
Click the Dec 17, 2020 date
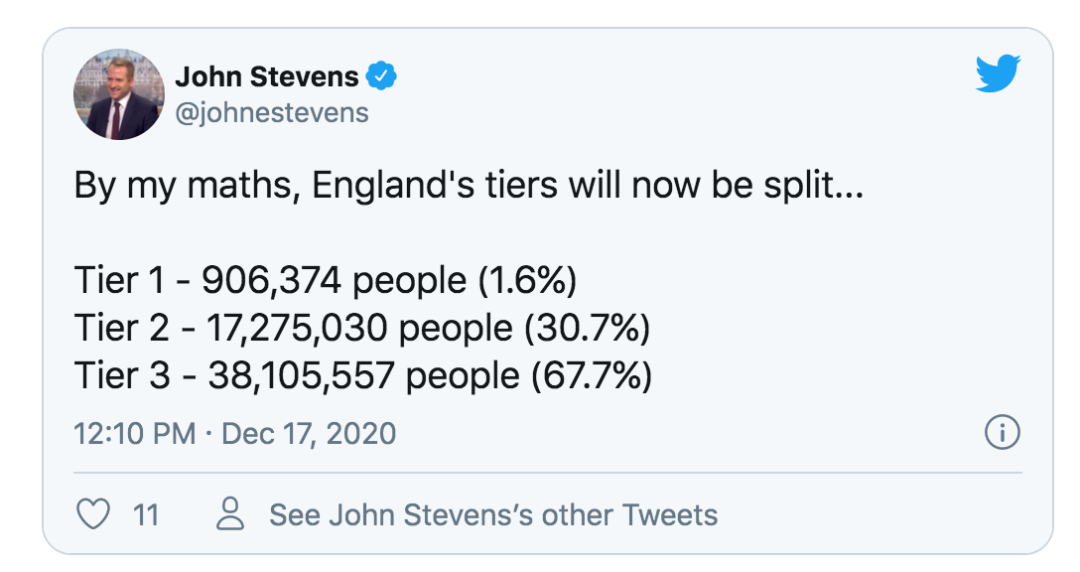click(309, 434)
